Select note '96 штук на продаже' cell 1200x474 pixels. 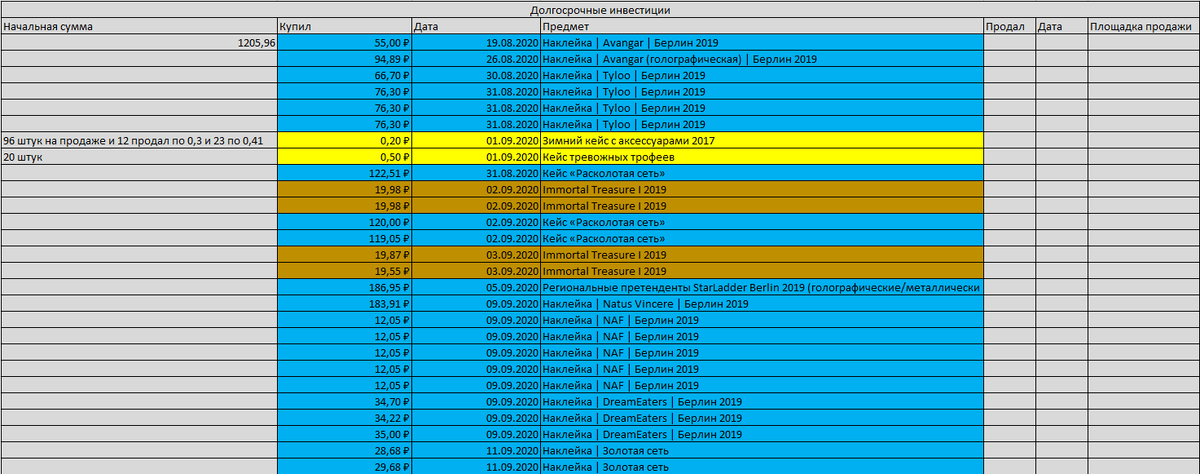pyautogui.click(x=139, y=140)
